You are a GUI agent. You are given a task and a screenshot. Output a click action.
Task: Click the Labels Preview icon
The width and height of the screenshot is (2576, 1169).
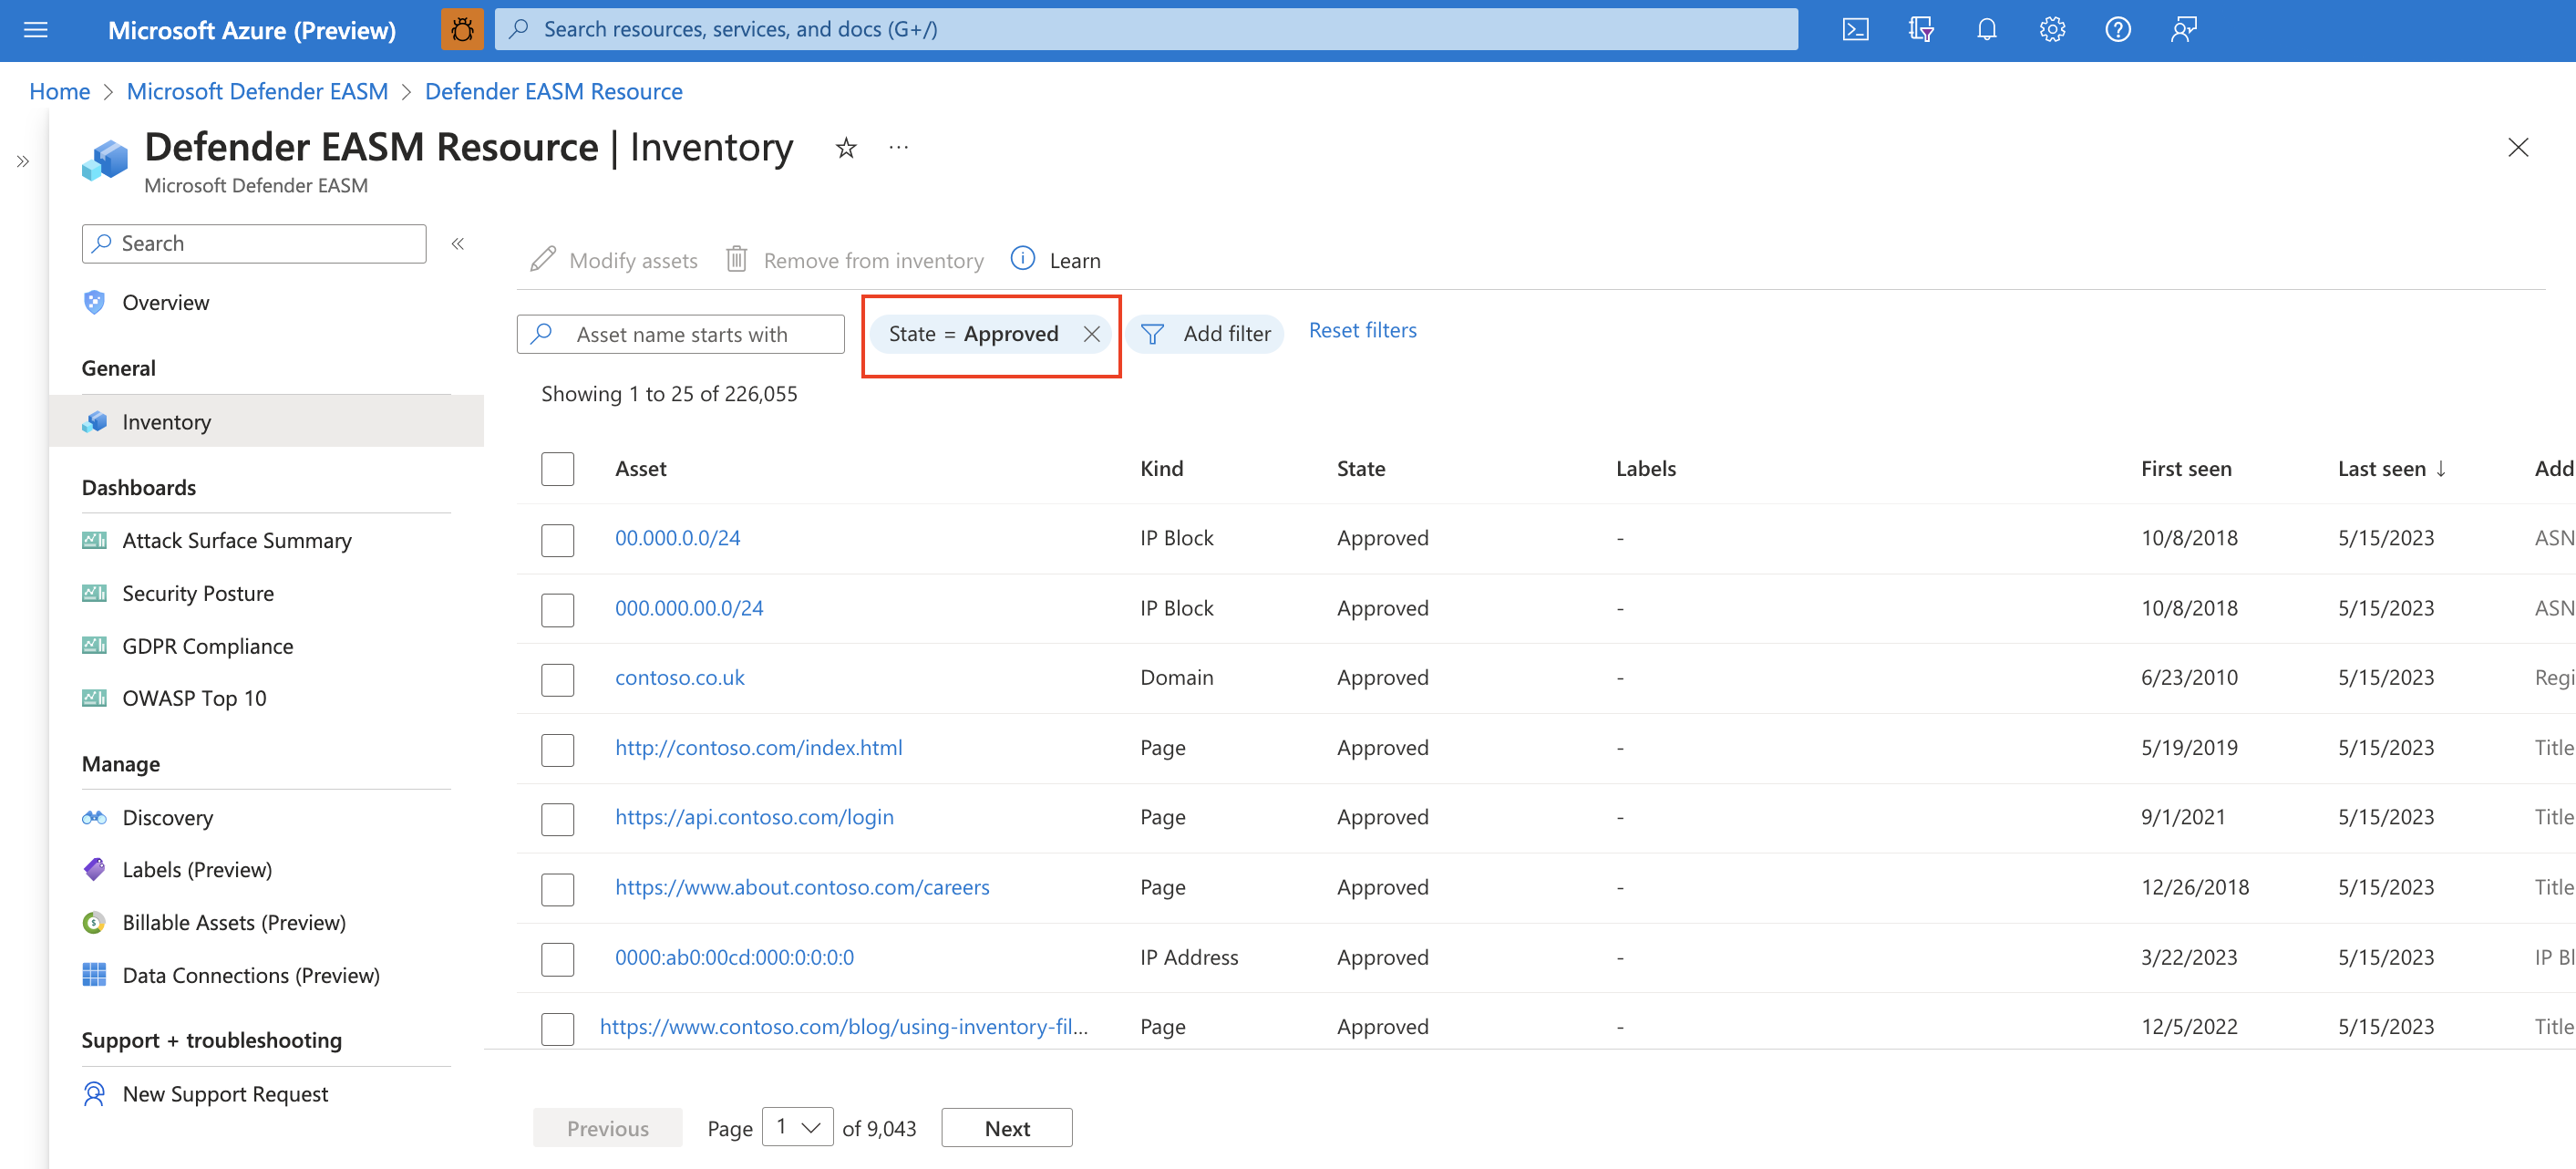92,868
